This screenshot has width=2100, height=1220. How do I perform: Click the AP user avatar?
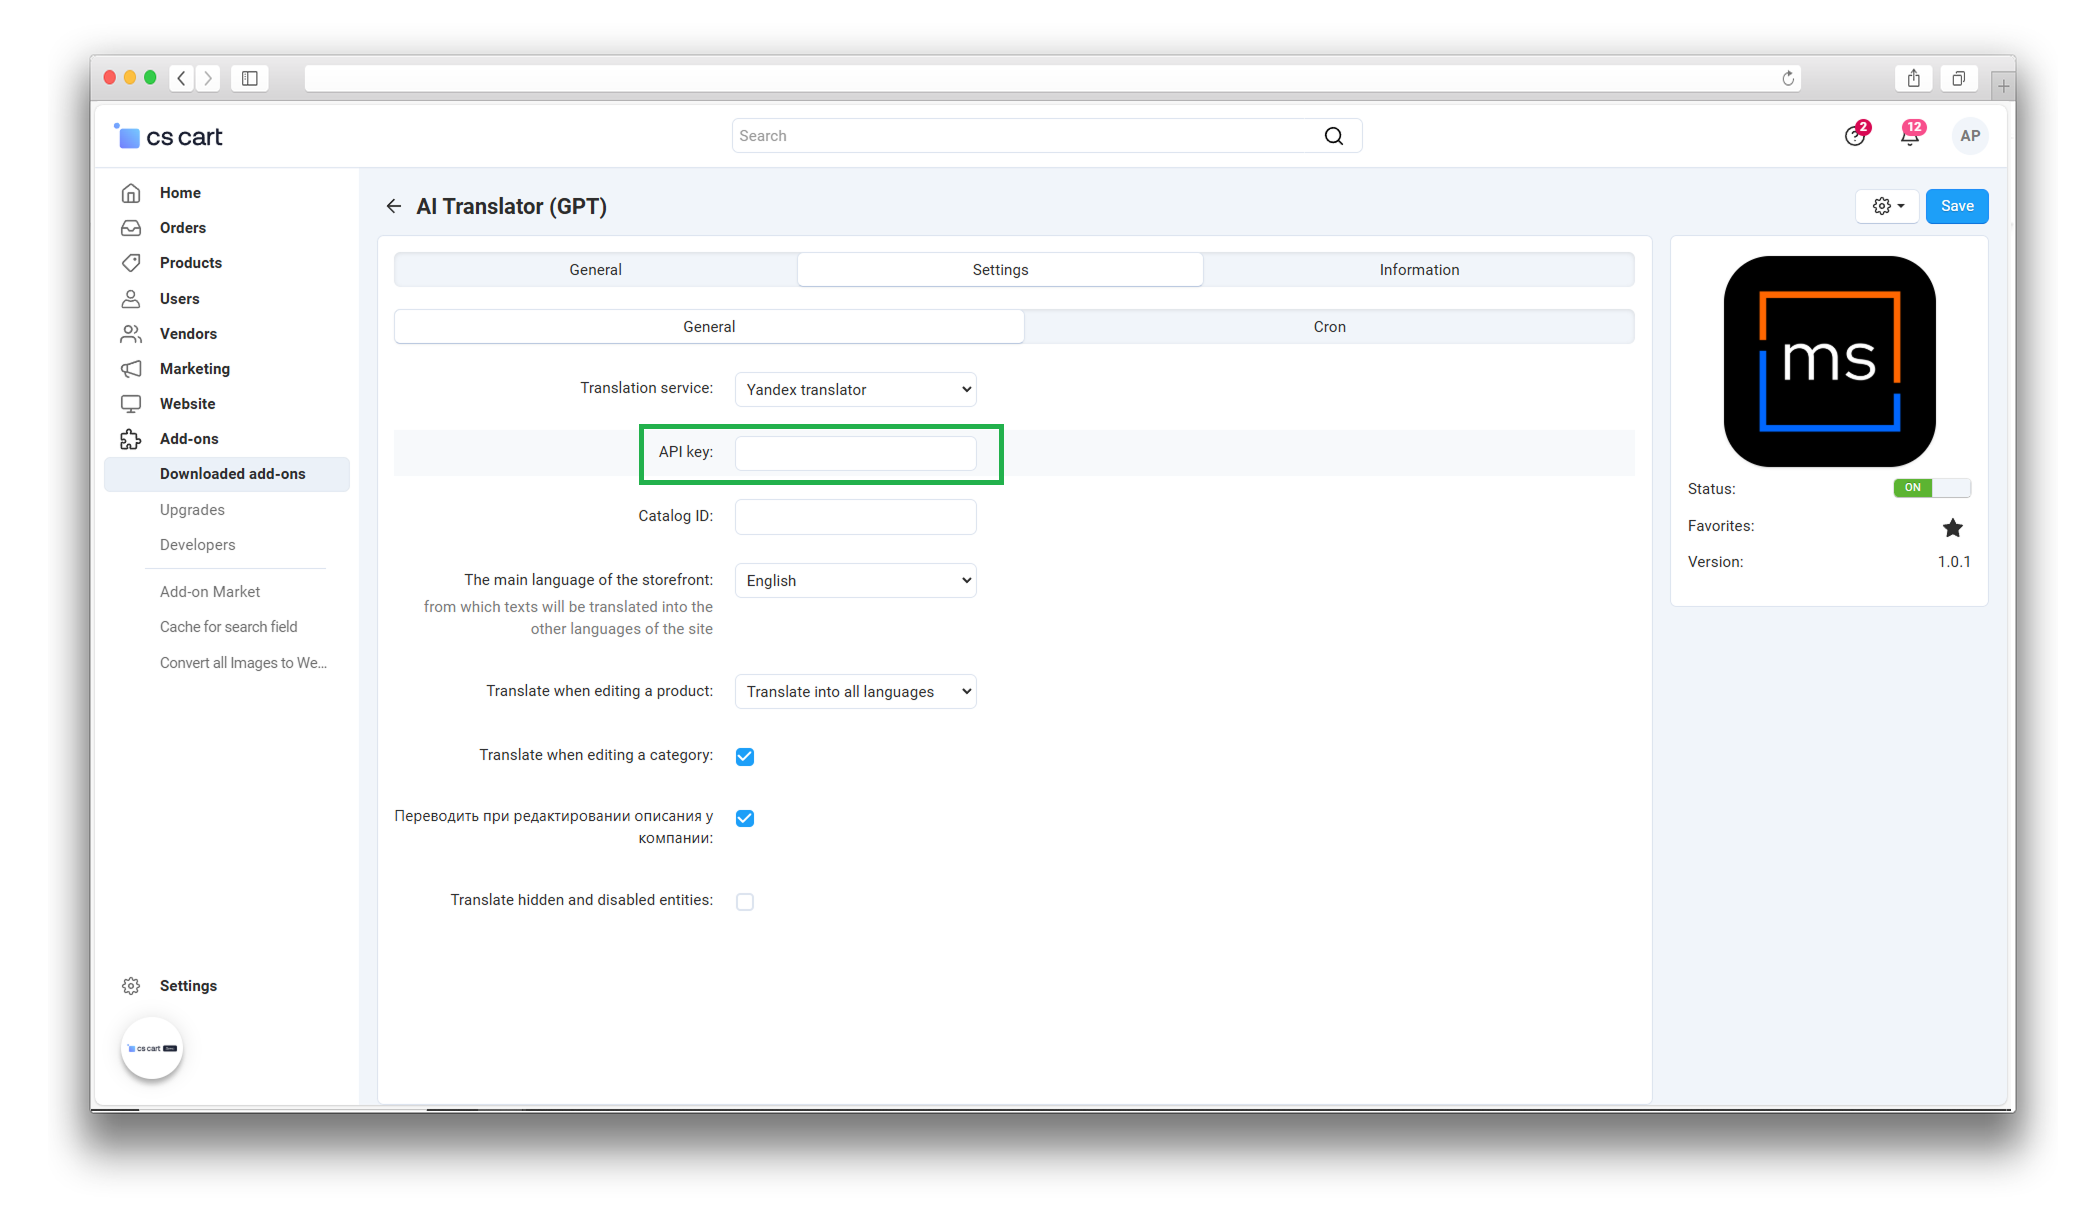pos(1969,136)
